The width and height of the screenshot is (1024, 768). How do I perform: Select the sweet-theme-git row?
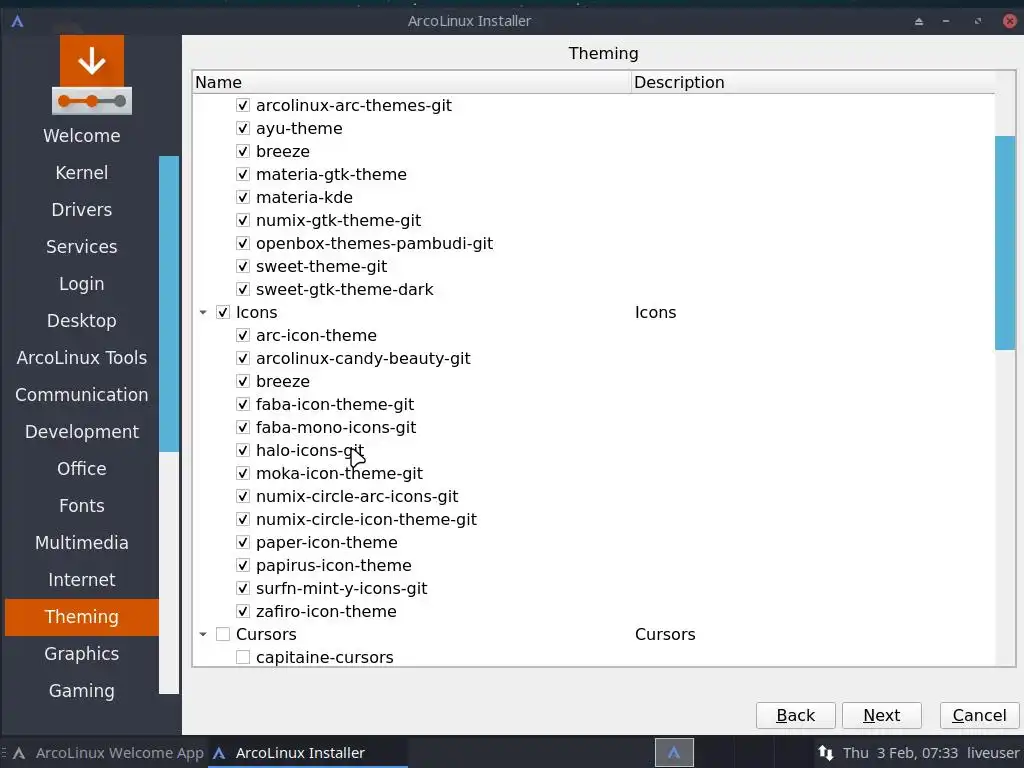pos(321,266)
